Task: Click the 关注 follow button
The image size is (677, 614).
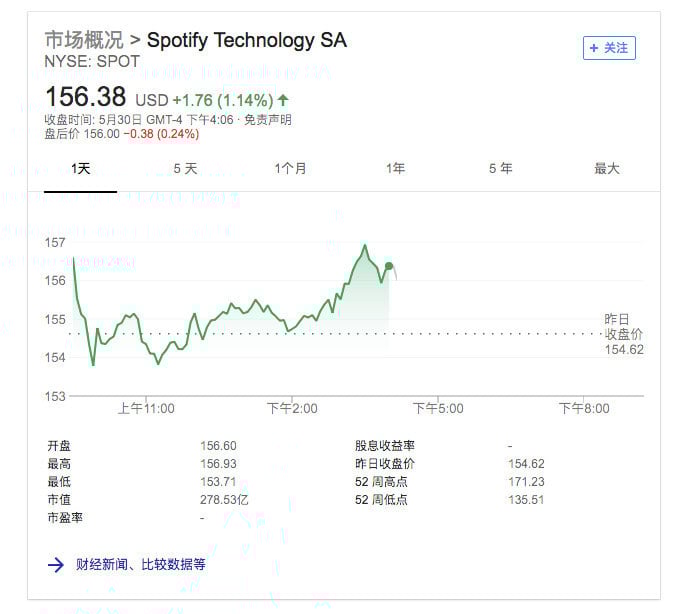Action: (x=609, y=48)
